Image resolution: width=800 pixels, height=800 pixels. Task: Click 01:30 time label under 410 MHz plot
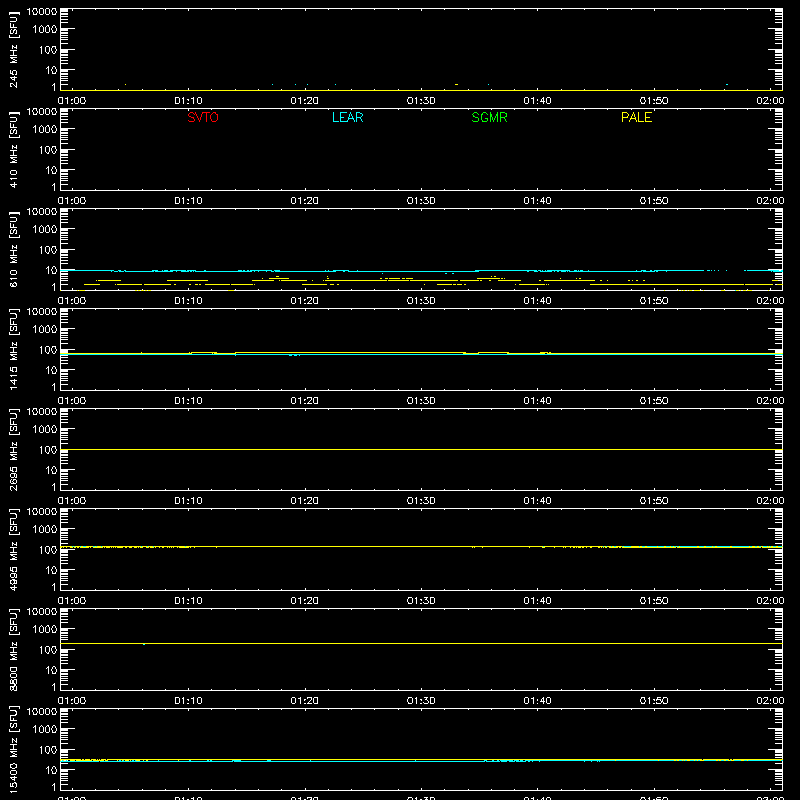tap(421, 201)
